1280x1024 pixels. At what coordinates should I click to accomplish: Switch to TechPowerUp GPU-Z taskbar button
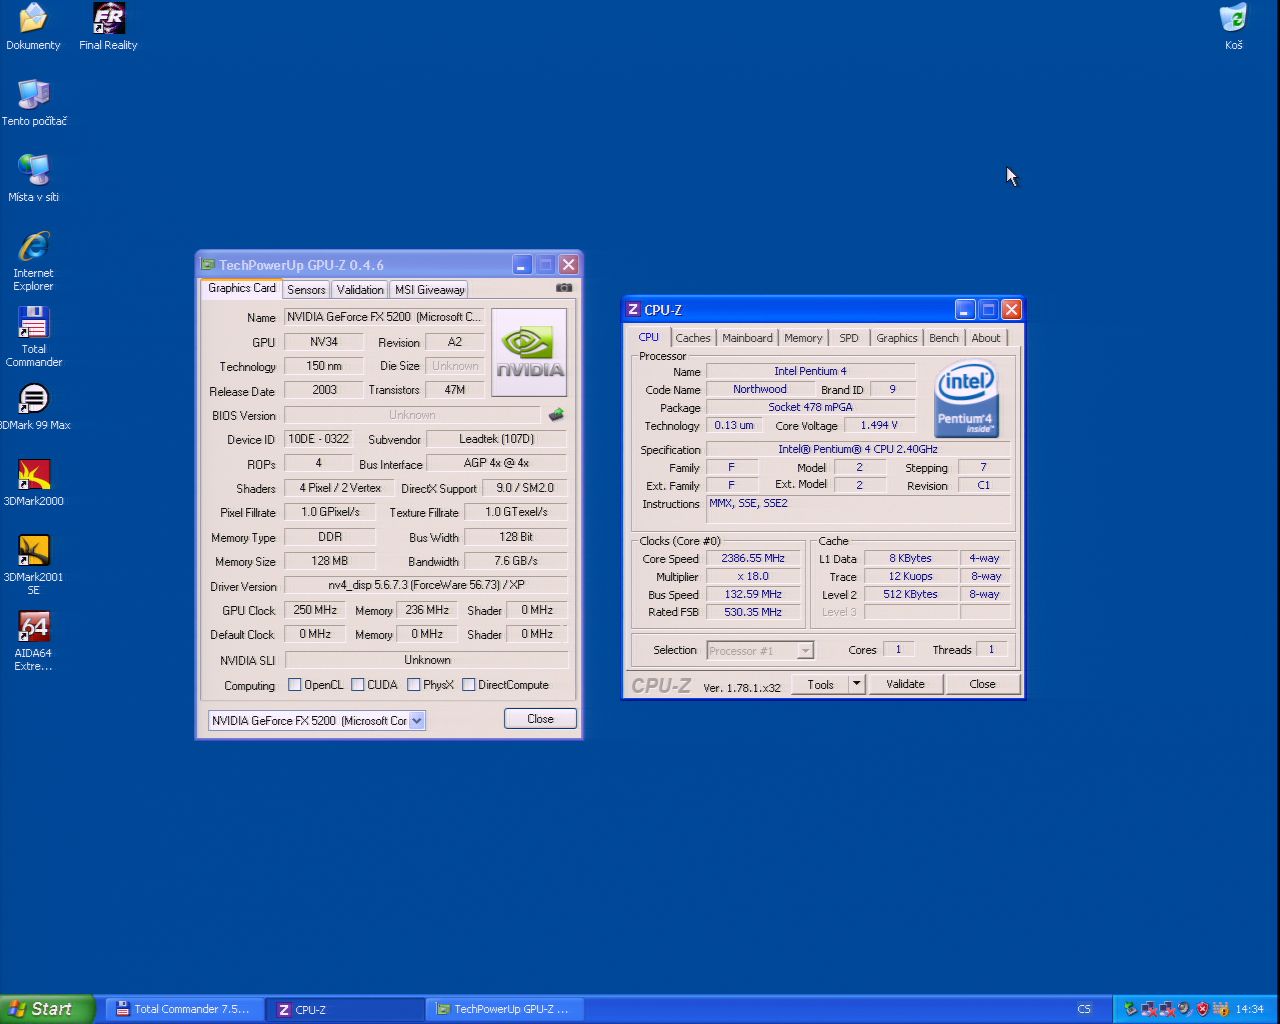(x=506, y=1009)
